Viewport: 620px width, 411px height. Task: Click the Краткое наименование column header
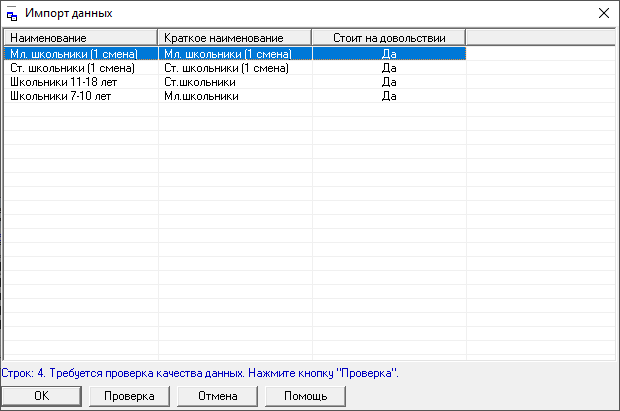click(x=235, y=38)
